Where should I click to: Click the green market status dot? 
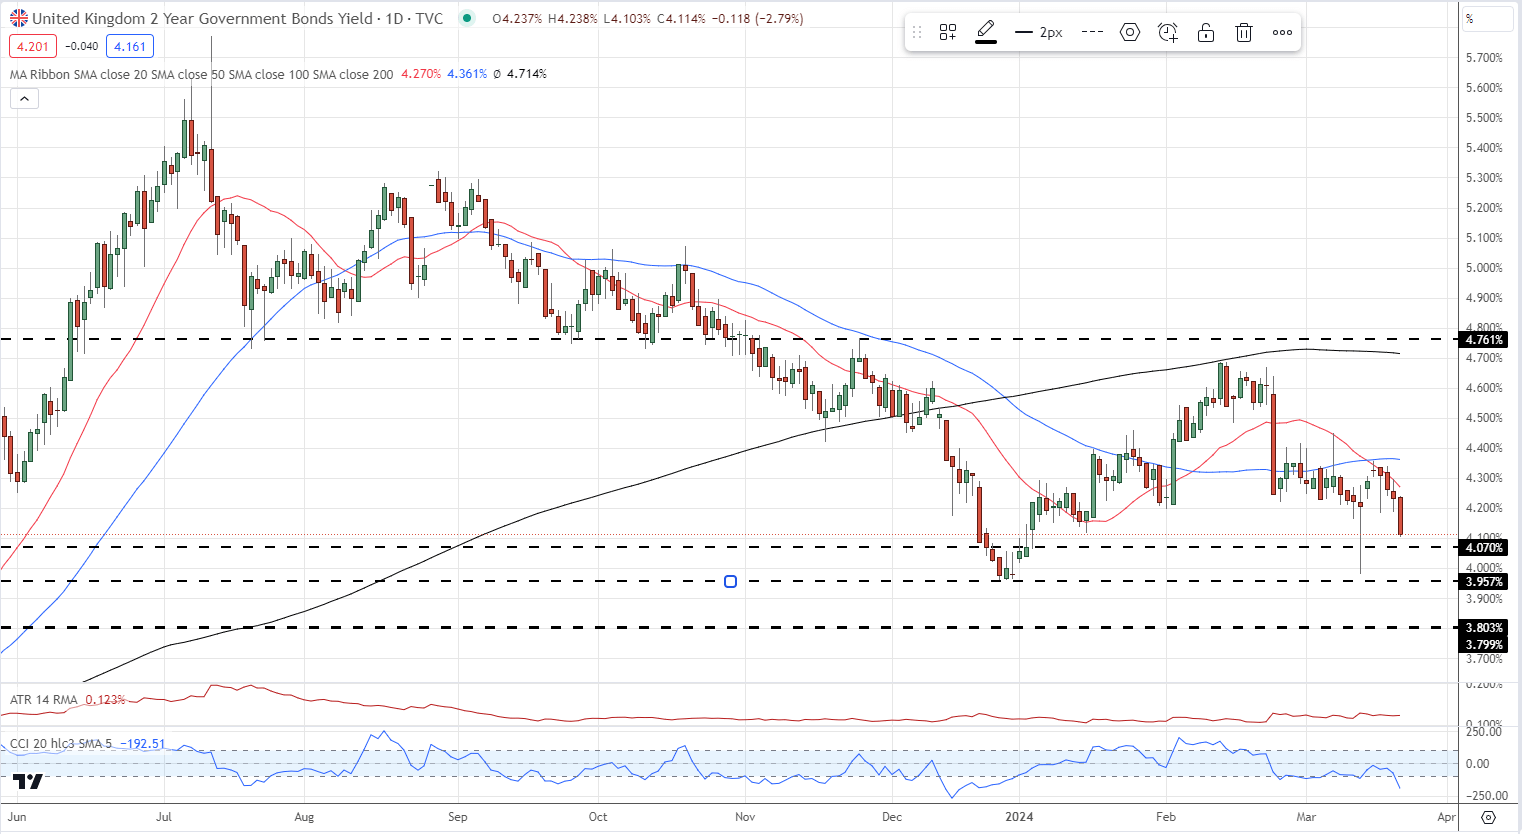[x=467, y=18]
